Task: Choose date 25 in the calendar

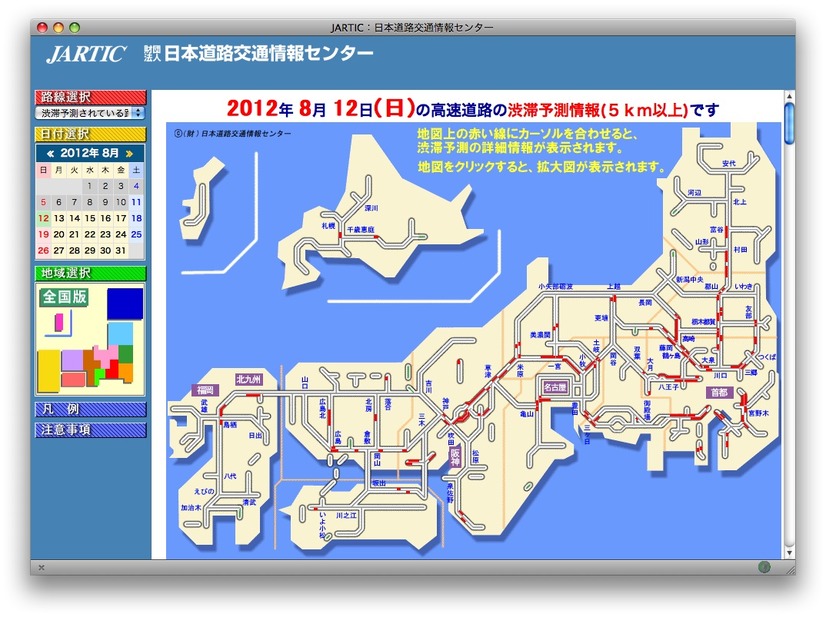Action: tap(136, 234)
